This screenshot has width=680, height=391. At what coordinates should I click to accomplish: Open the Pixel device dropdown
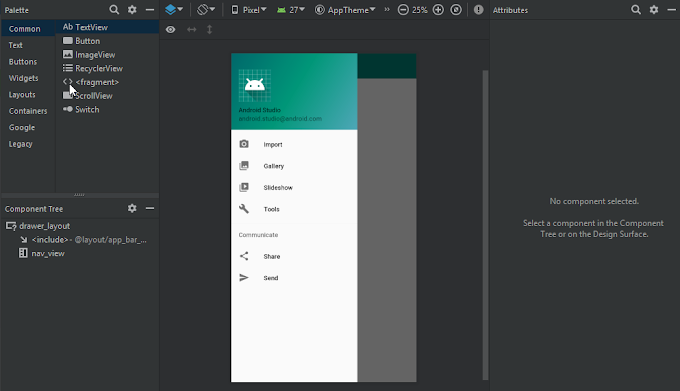(248, 10)
